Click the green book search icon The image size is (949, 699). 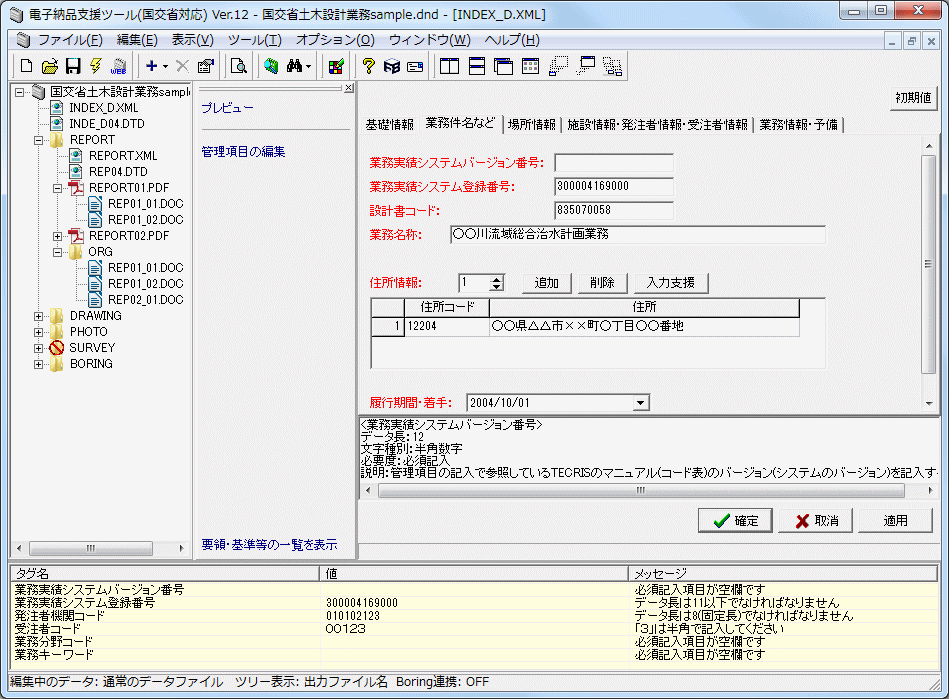[271, 66]
